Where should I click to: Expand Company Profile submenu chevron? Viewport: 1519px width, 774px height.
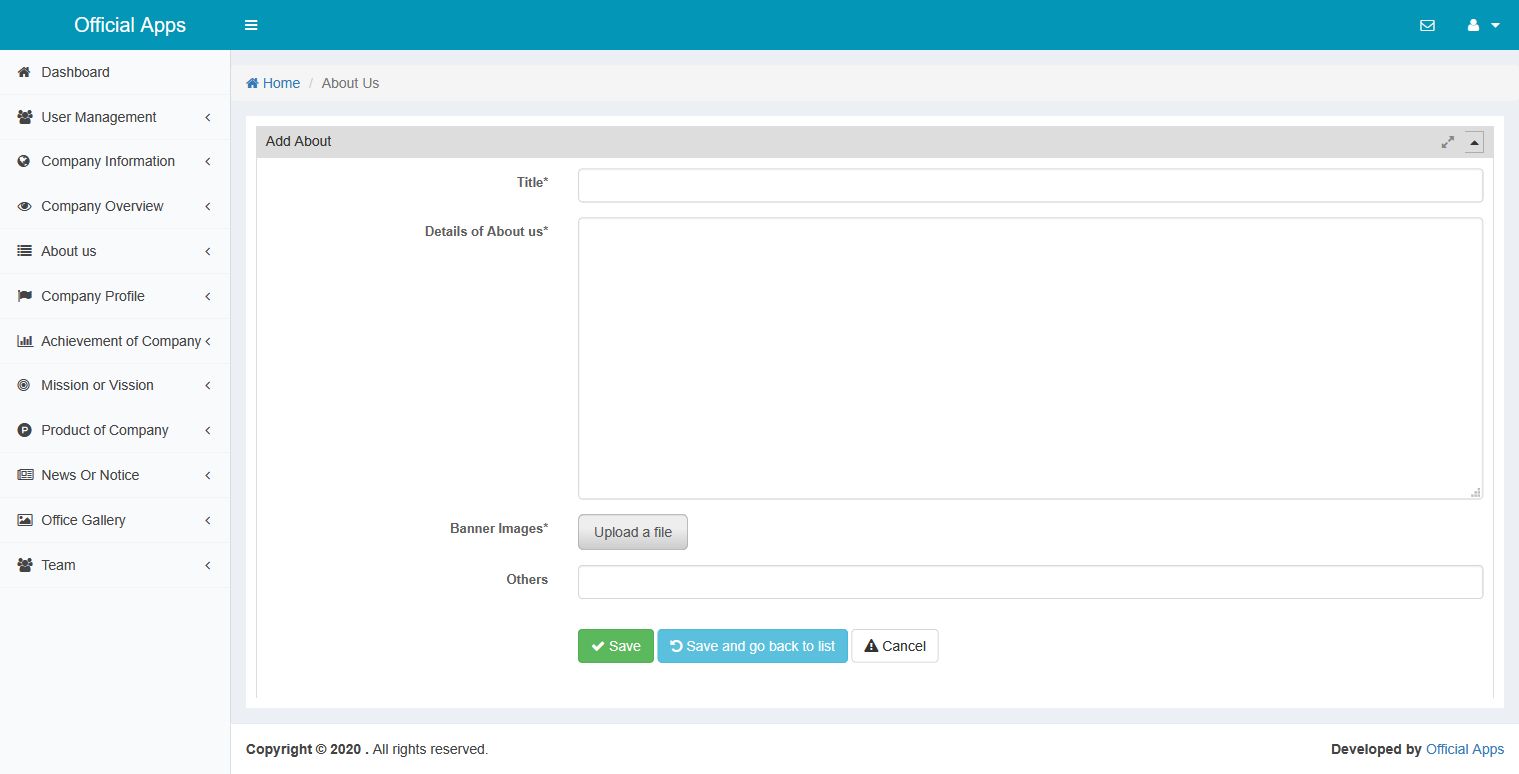(x=208, y=296)
